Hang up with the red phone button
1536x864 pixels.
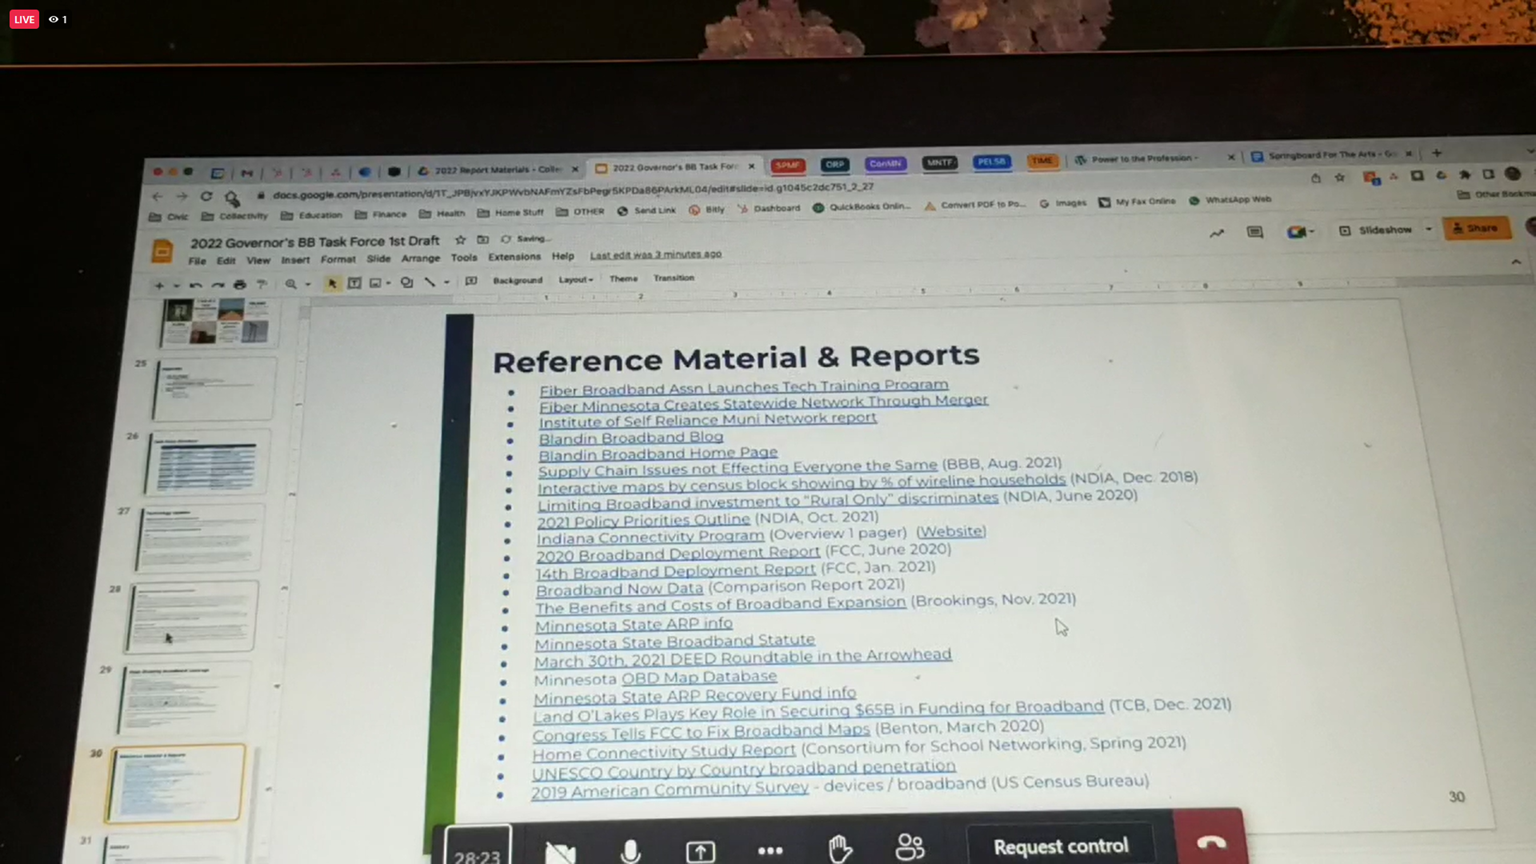[x=1210, y=843]
